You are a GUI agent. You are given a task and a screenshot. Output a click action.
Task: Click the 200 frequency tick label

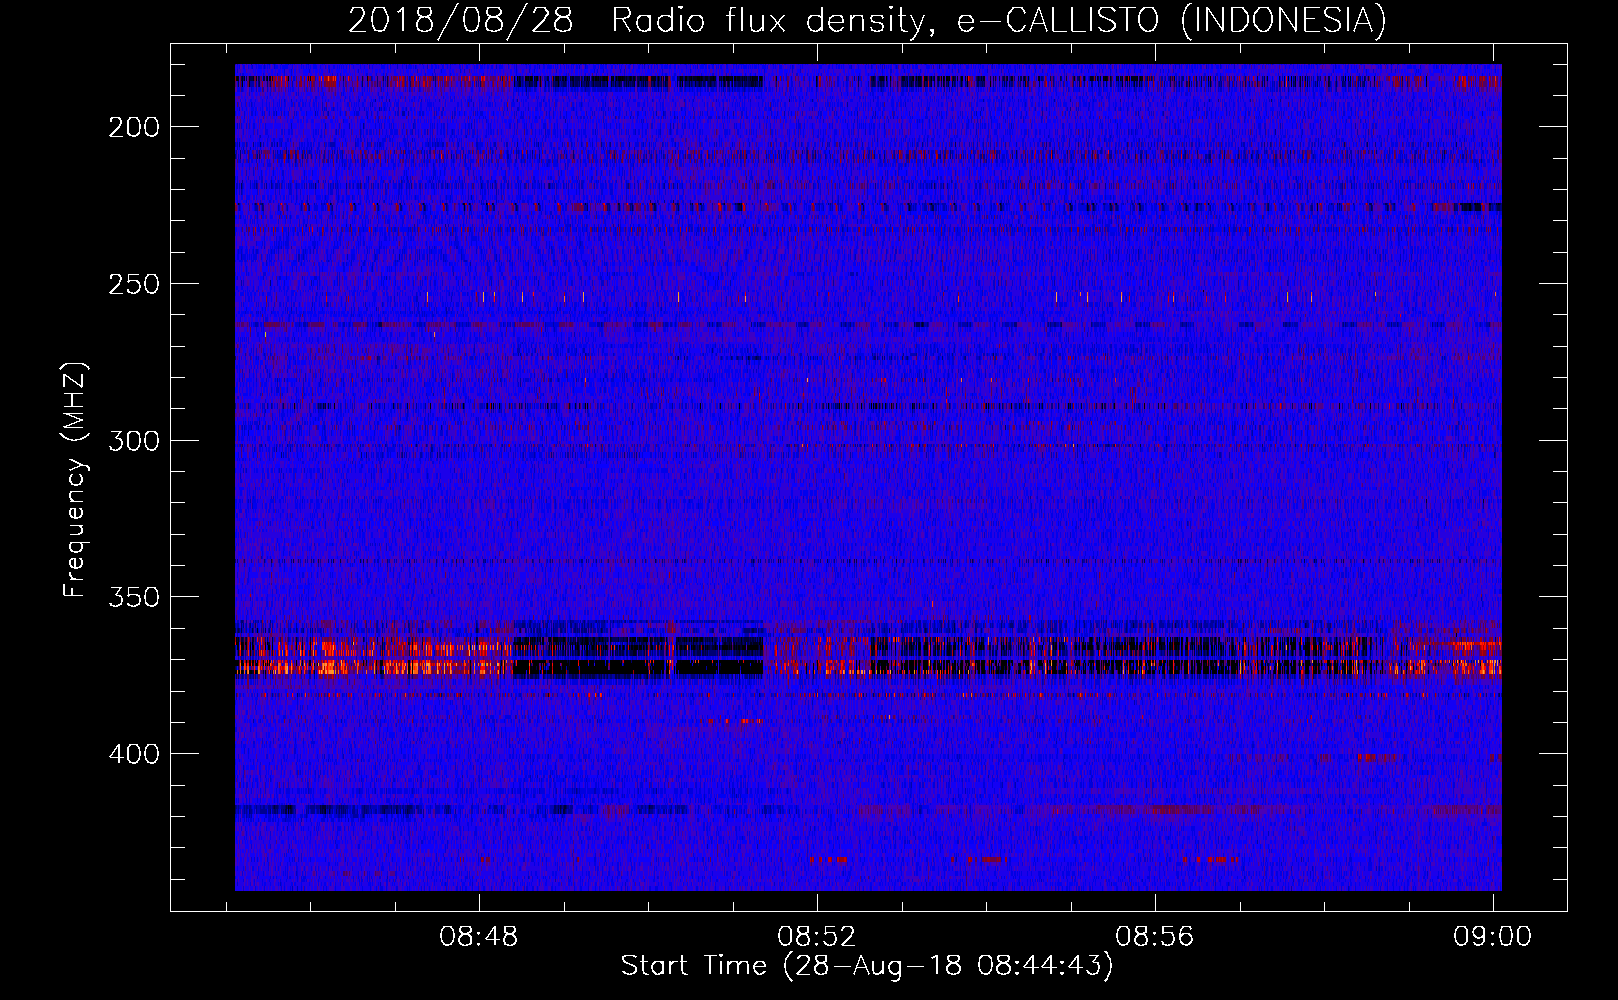pyautogui.click(x=134, y=127)
